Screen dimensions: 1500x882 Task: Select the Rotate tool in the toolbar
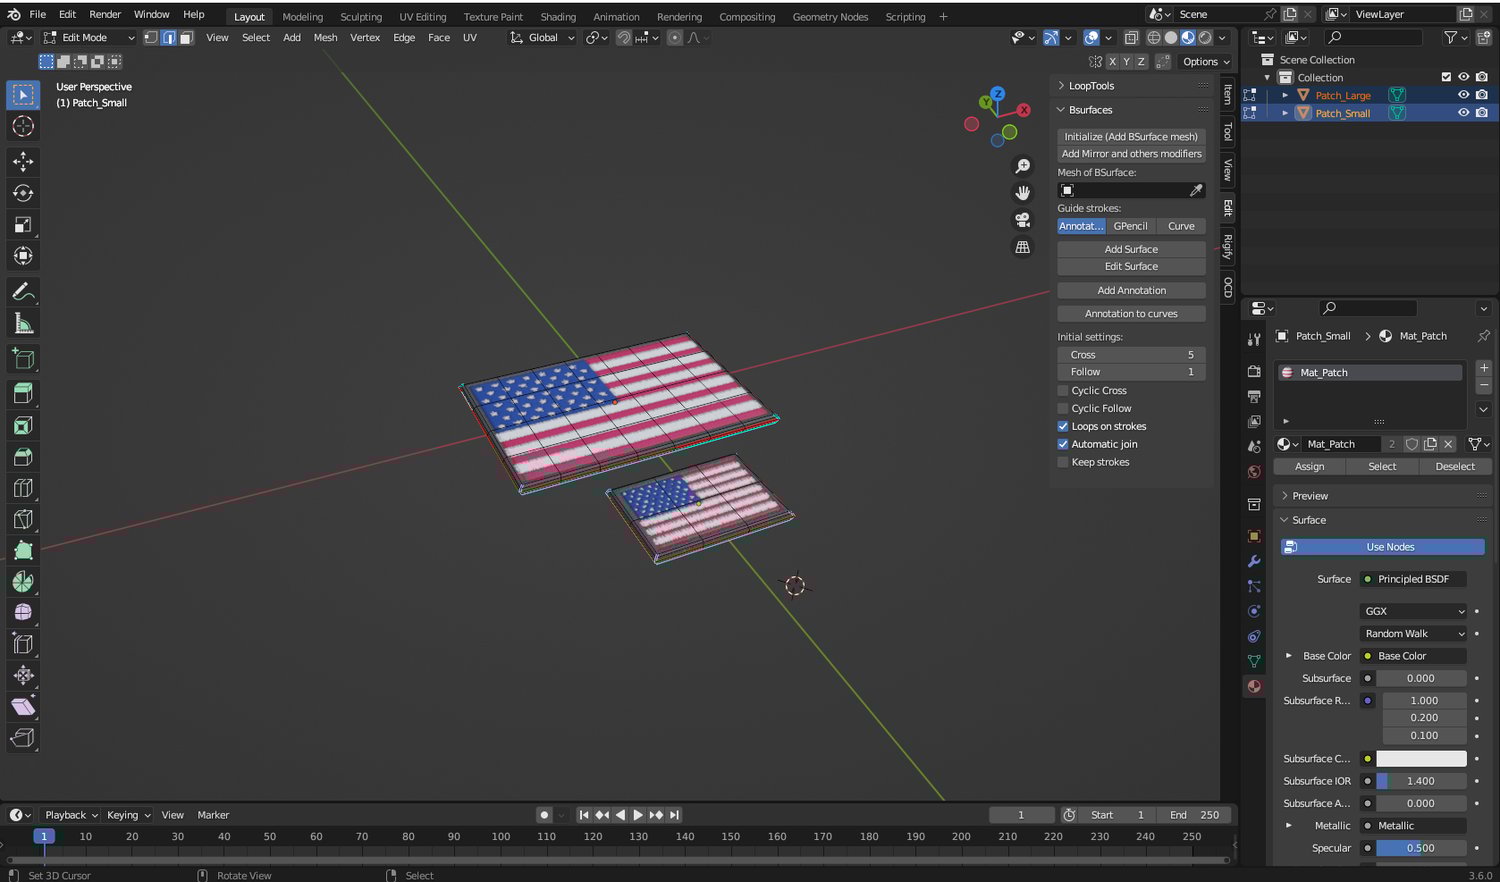coord(23,193)
